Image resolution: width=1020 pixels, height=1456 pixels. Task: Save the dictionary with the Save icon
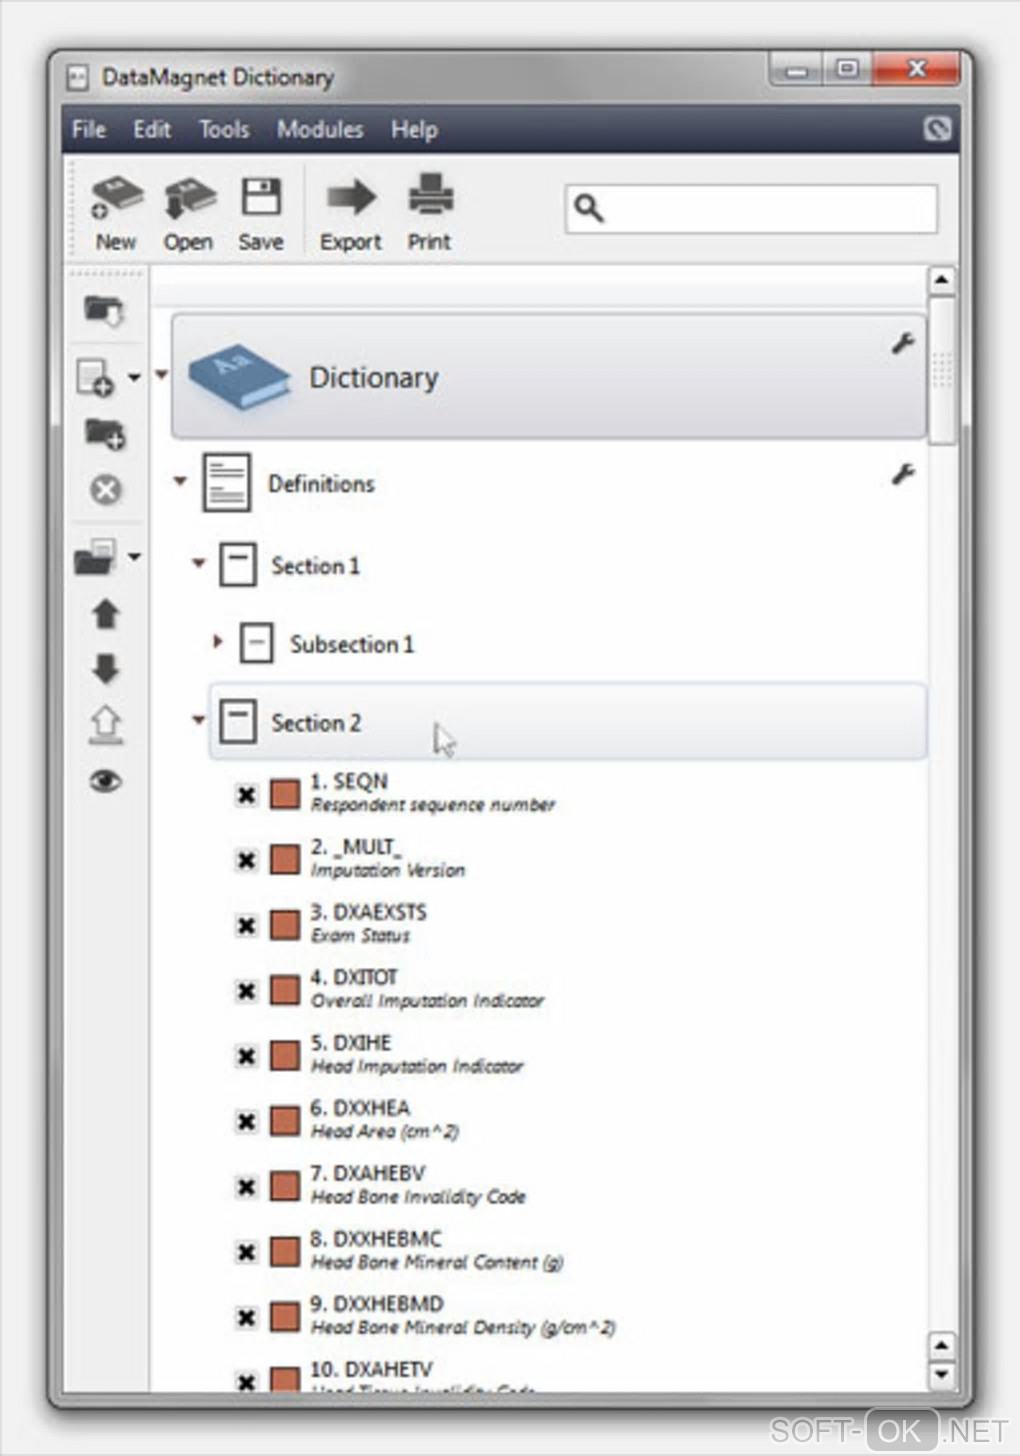click(261, 197)
